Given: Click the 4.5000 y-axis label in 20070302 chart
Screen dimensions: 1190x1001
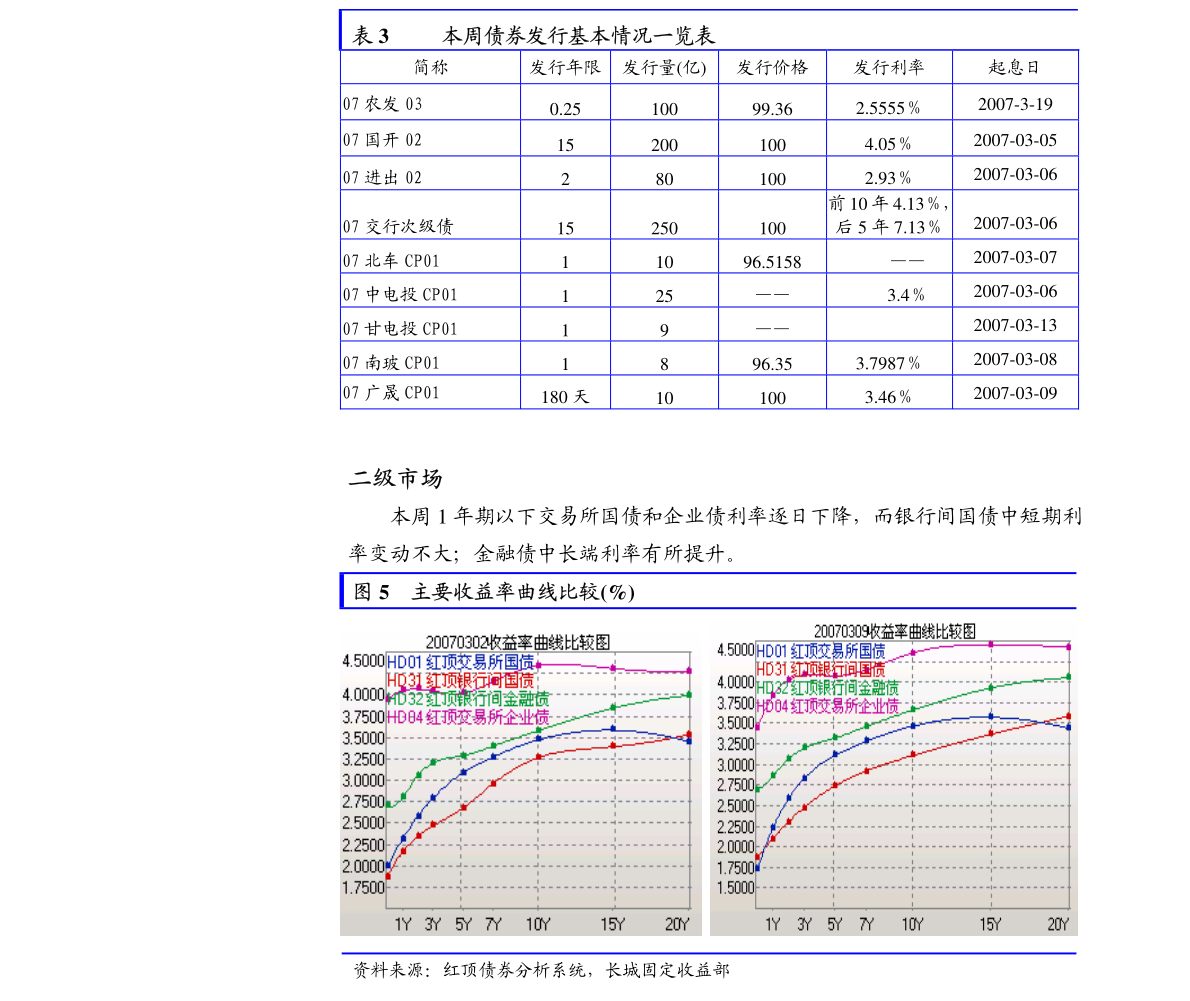Looking at the screenshot, I should click(363, 661).
